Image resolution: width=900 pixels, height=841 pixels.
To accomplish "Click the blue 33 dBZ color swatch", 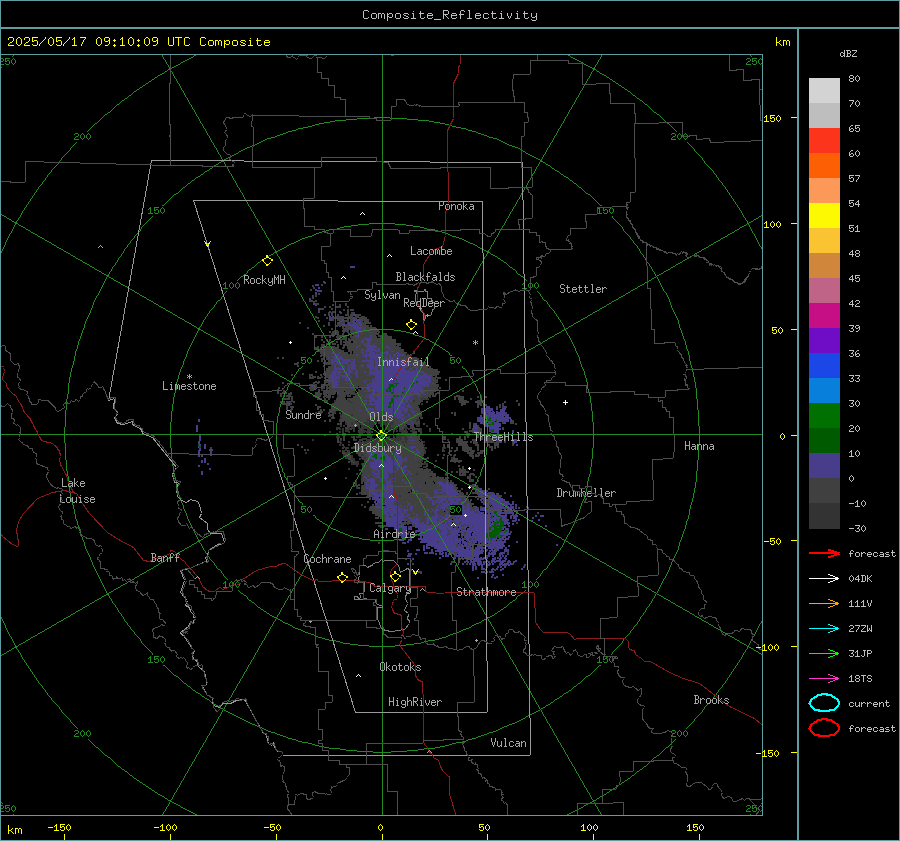I will click(x=824, y=366).
